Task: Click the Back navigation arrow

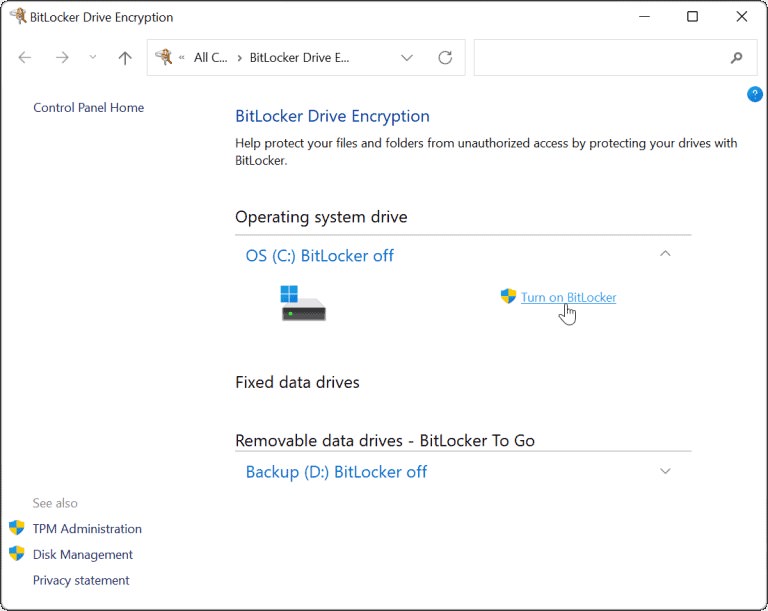Action: coord(24,58)
